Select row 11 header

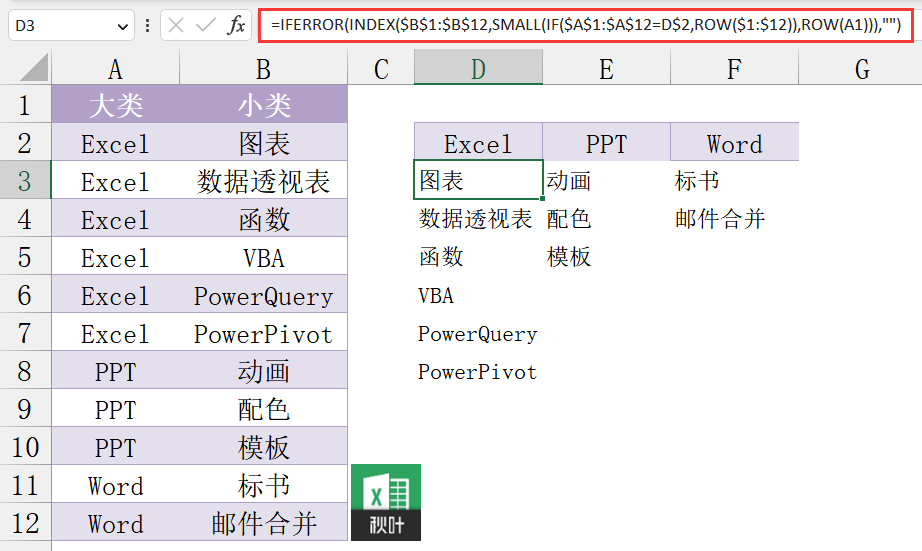25,485
